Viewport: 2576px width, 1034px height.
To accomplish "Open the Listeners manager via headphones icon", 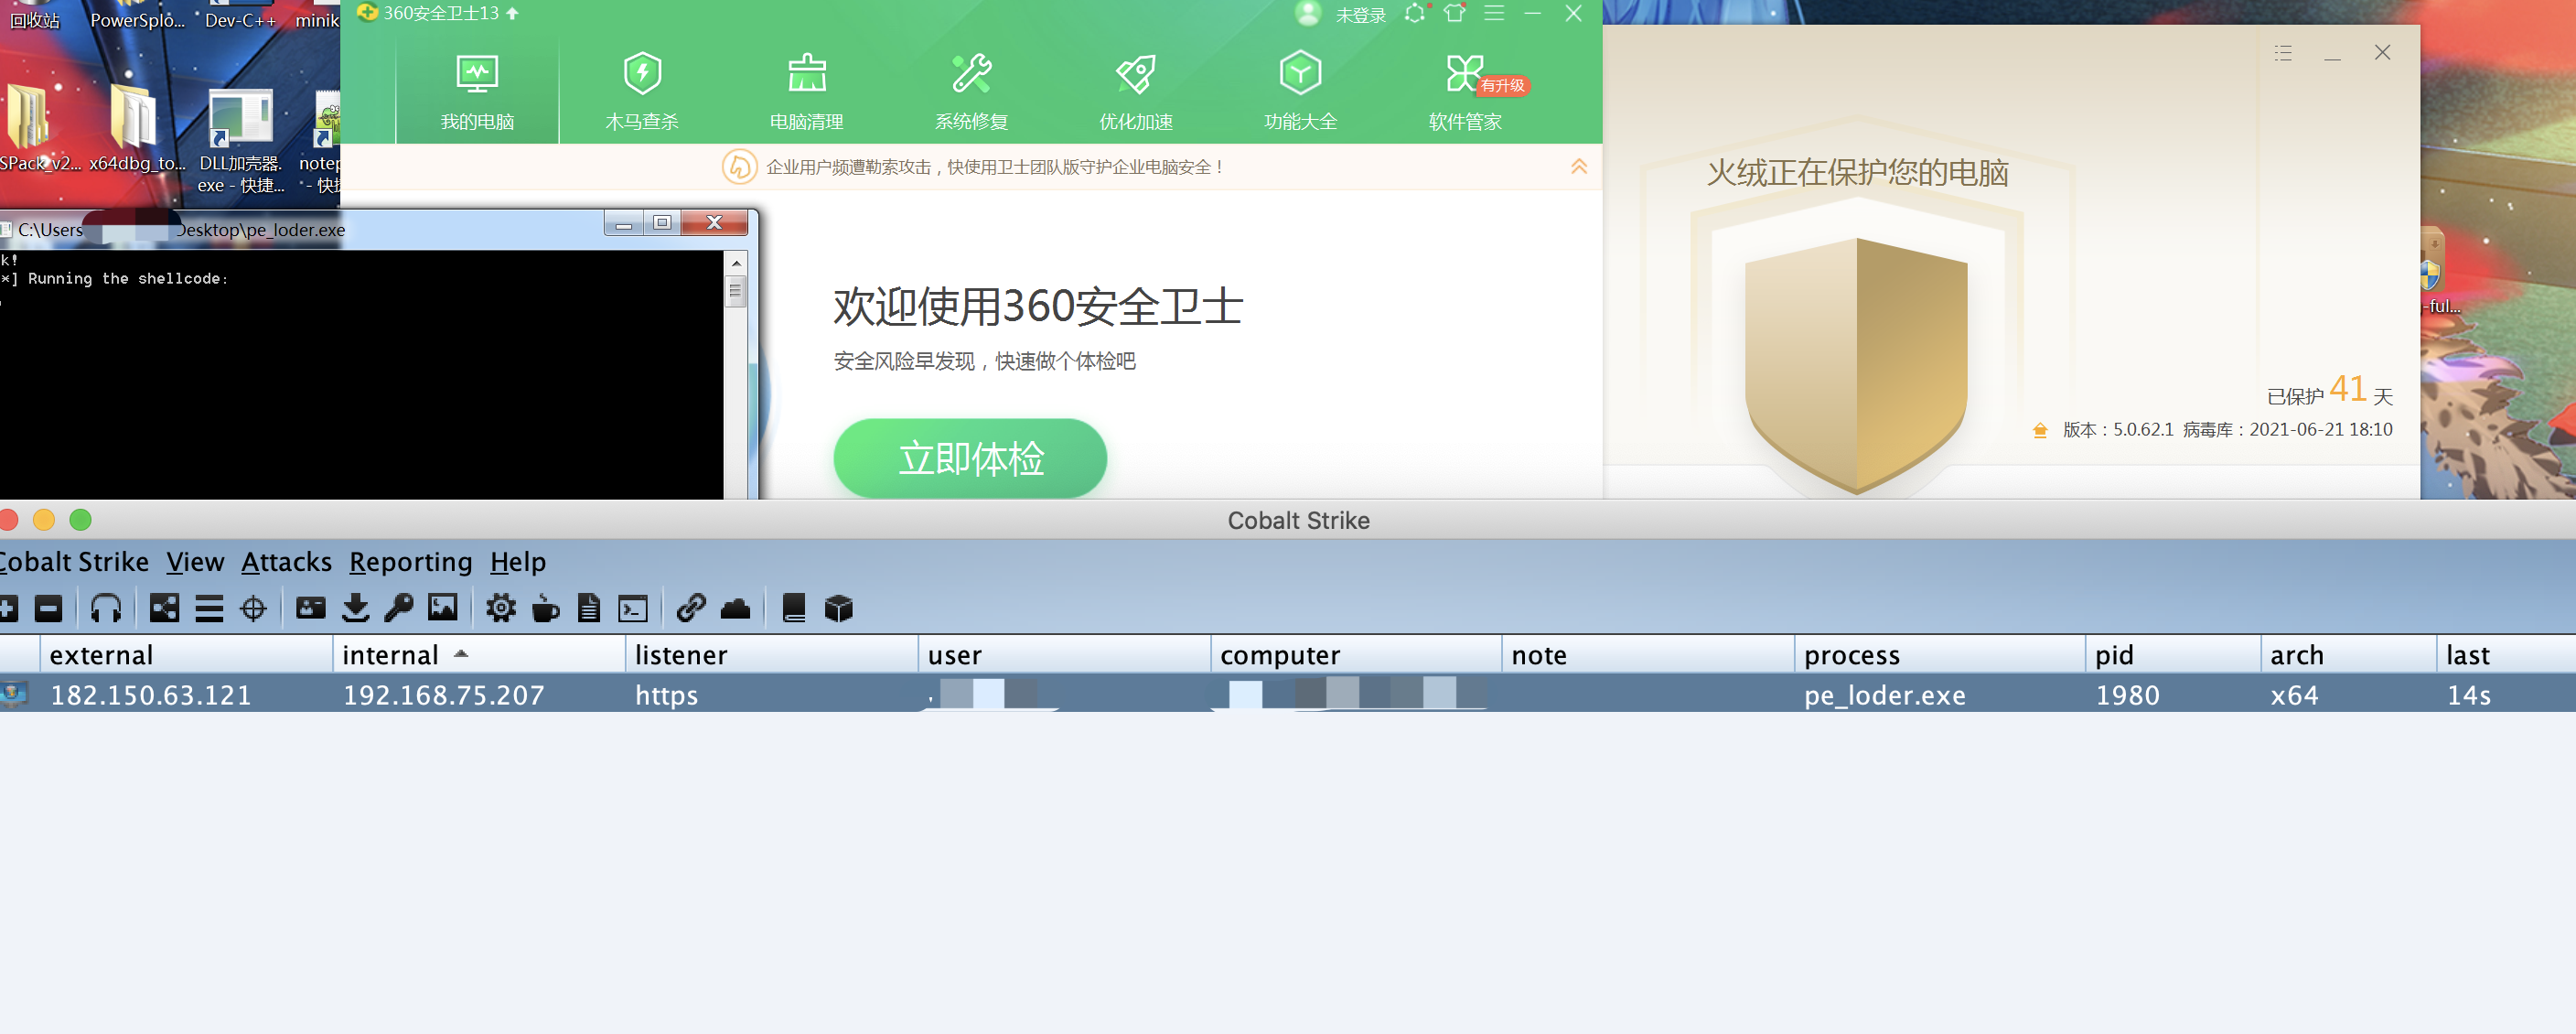I will click(x=106, y=608).
